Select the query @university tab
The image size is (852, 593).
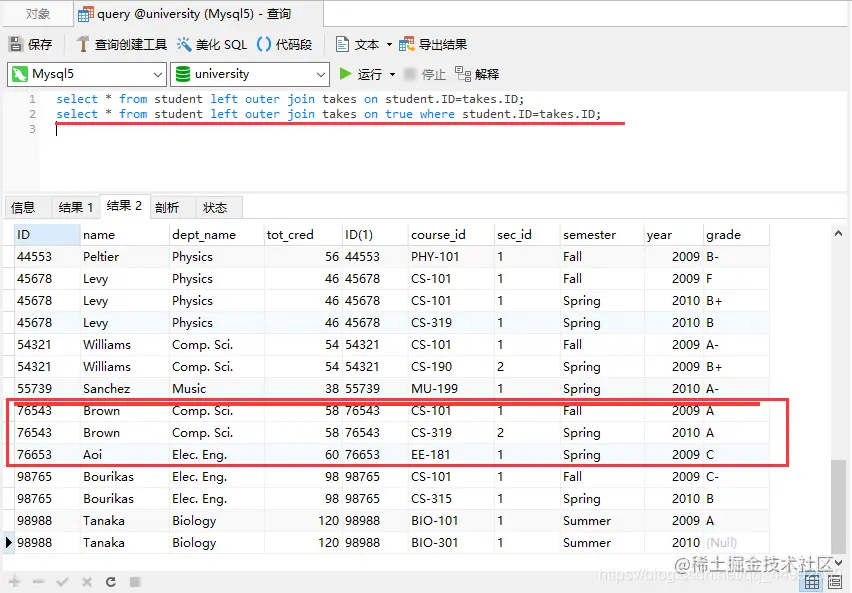point(198,14)
